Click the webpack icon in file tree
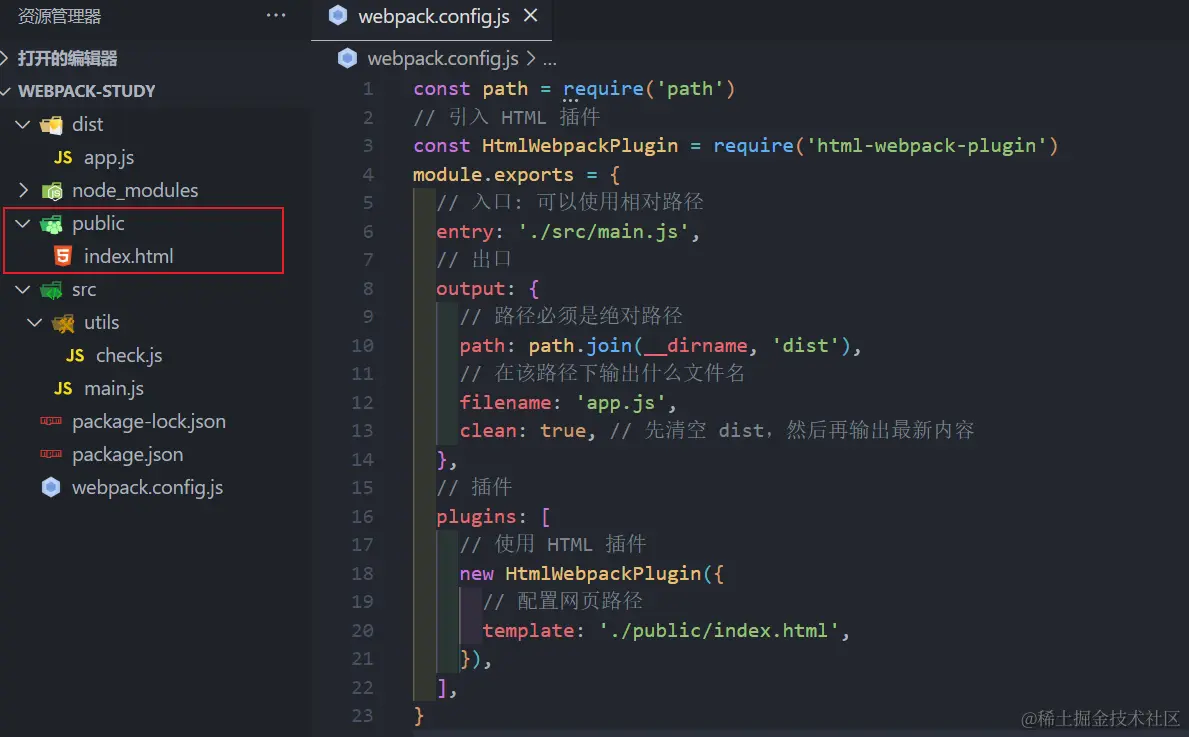This screenshot has height=737, width=1189. (51, 488)
